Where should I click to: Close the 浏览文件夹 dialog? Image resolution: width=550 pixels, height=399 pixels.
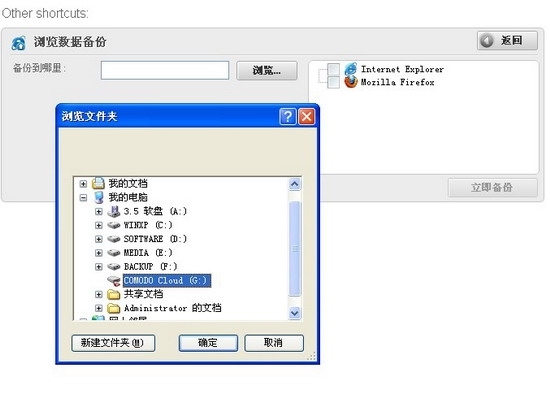pos(307,116)
